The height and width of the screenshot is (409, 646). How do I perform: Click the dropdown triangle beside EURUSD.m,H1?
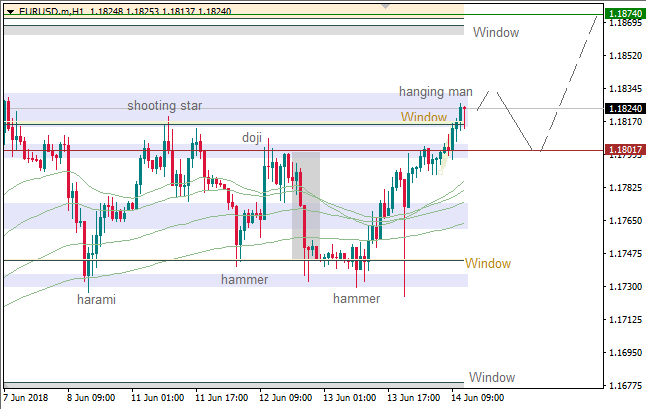[9, 11]
